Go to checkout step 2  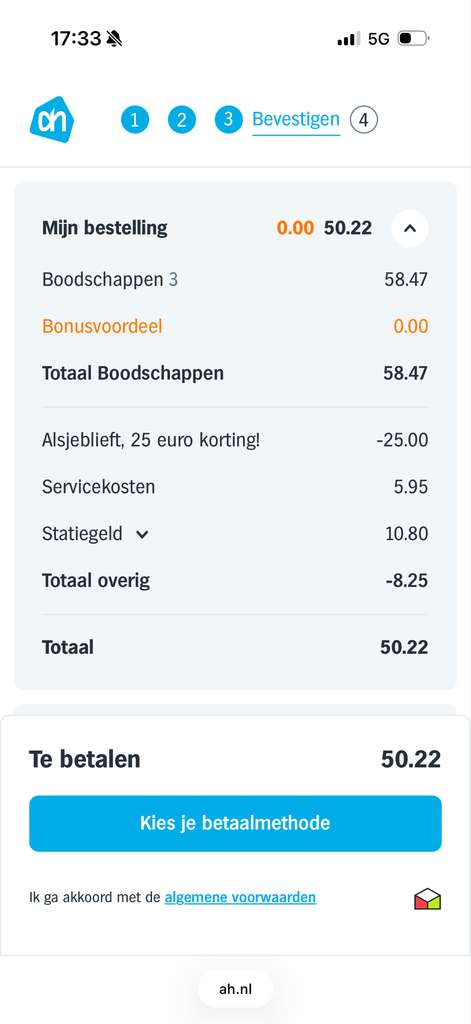point(182,120)
